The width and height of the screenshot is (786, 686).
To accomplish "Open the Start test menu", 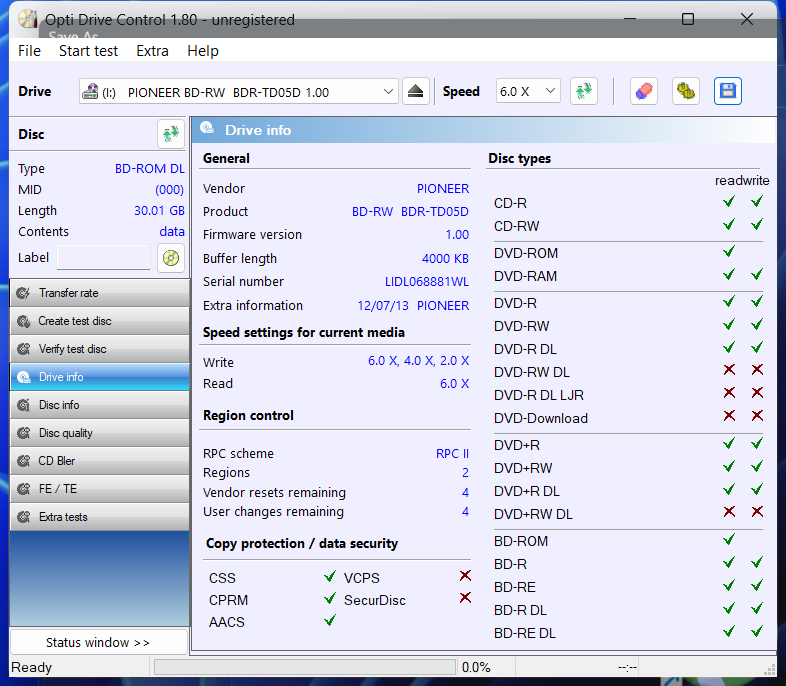I will point(88,51).
